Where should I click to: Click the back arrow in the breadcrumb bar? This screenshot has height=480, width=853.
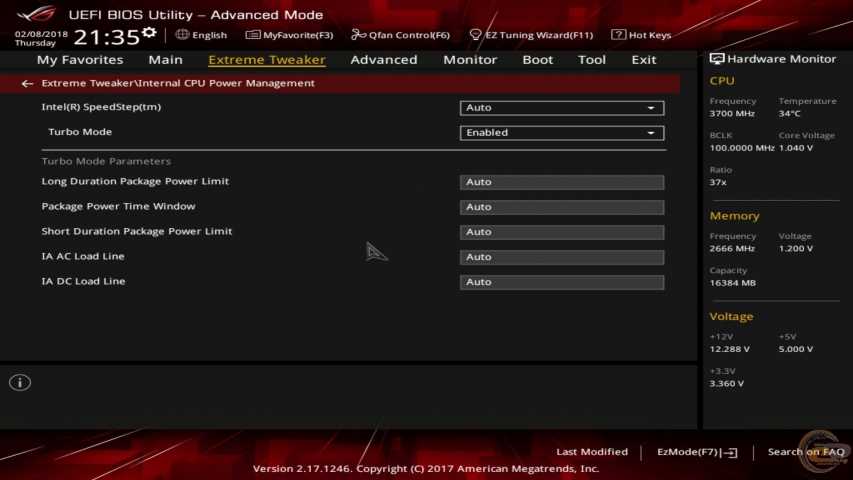(27, 83)
